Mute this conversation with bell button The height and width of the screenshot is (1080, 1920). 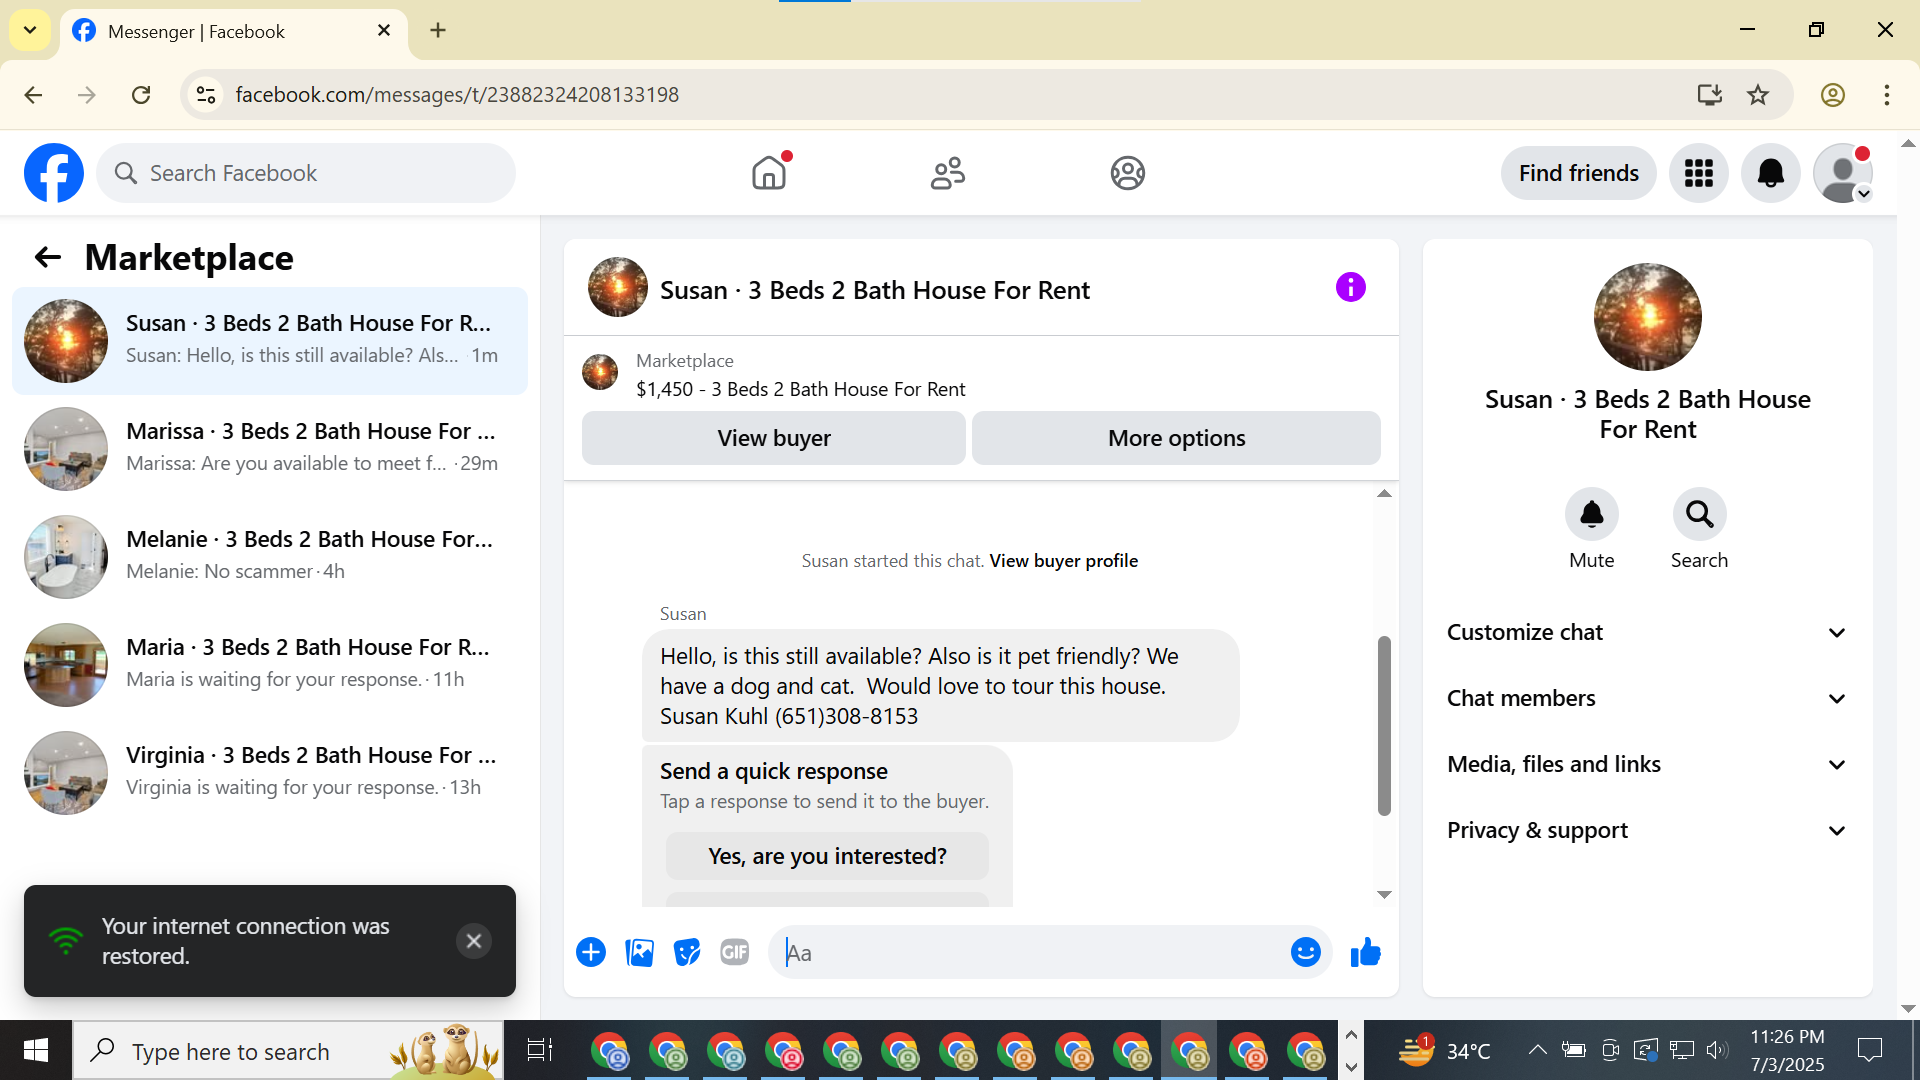pos(1591,515)
